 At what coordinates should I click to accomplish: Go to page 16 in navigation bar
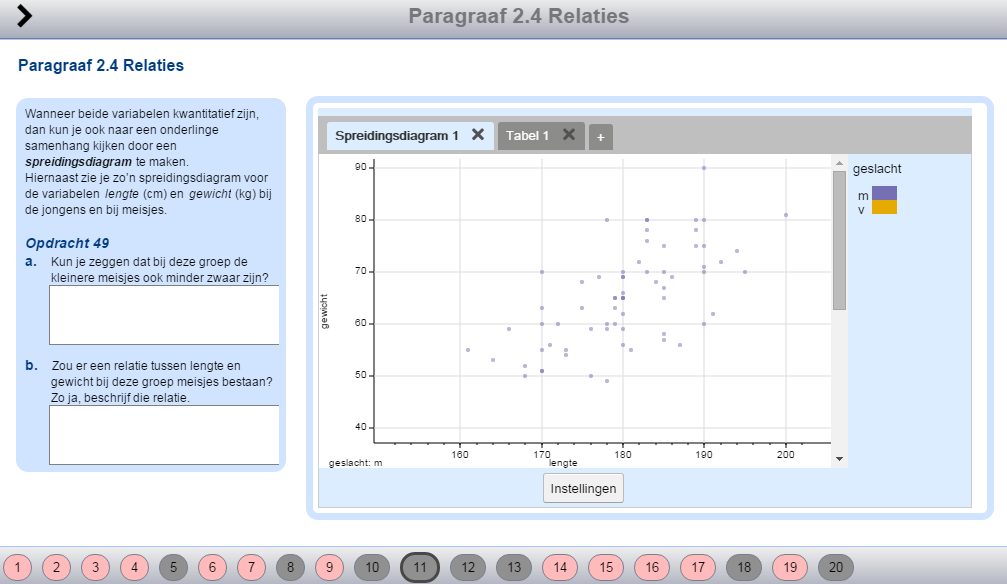[652, 568]
